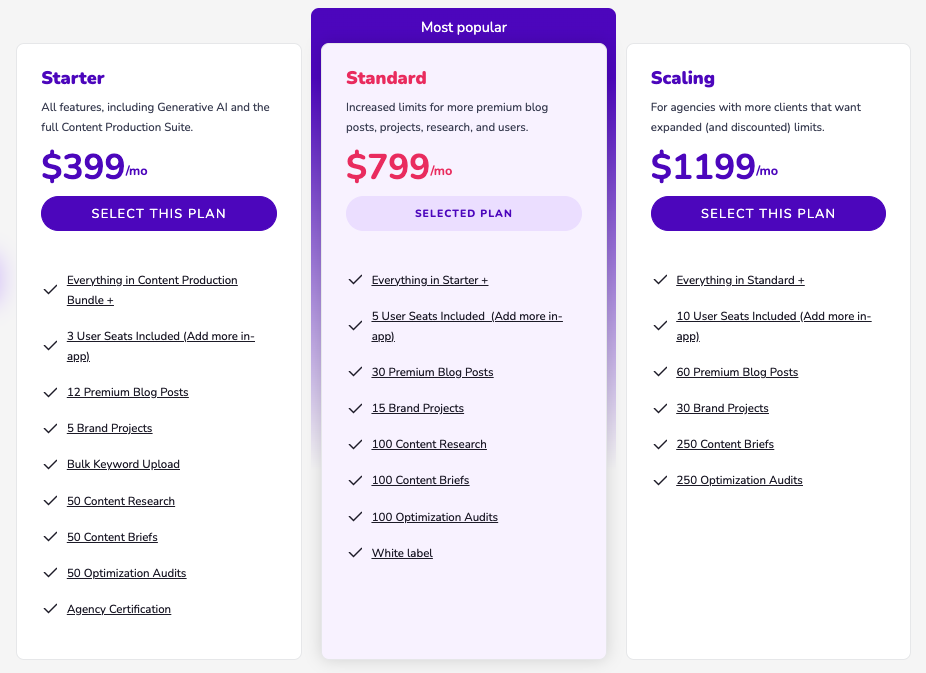Viewport: 926px width, 673px height.
Task: Open the Agency Certification link
Action: point(119,609)
